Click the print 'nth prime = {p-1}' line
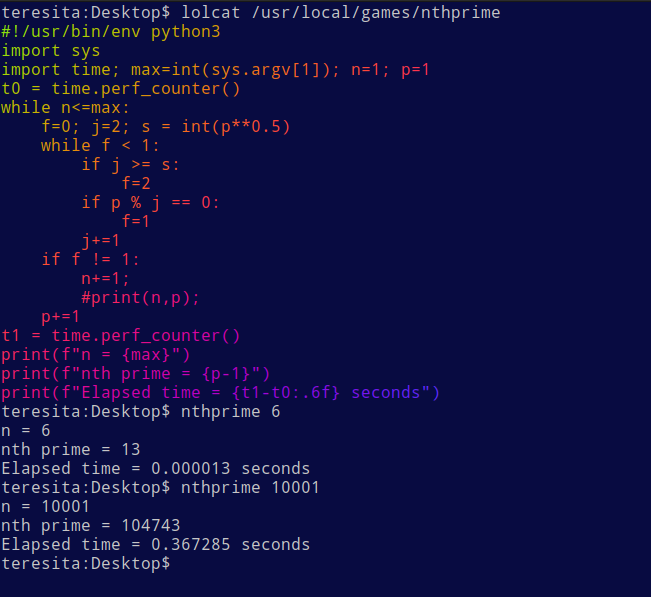 [x=136, y=374]
